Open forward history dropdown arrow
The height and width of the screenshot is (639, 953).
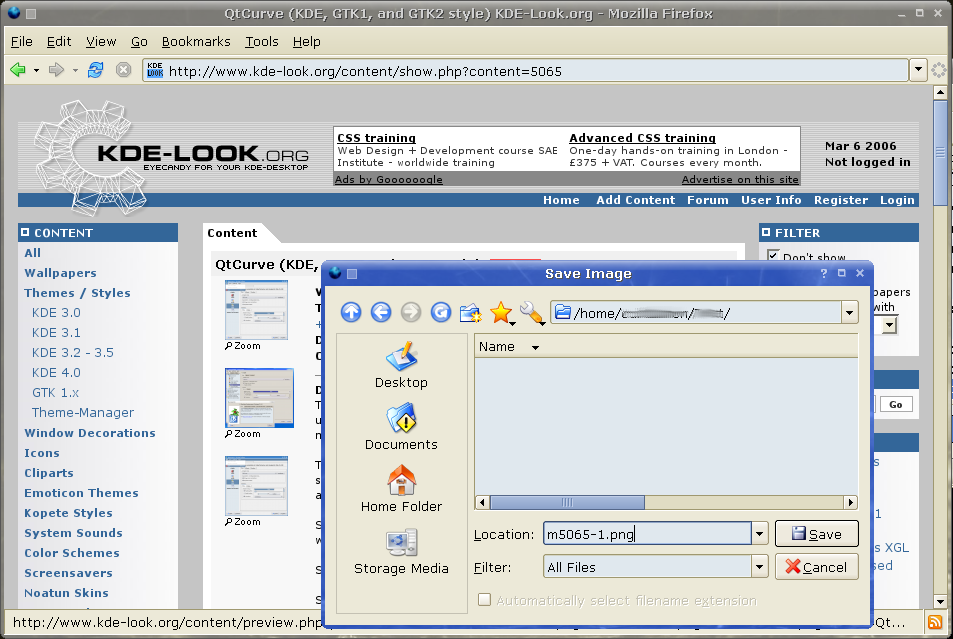(75, 71)
